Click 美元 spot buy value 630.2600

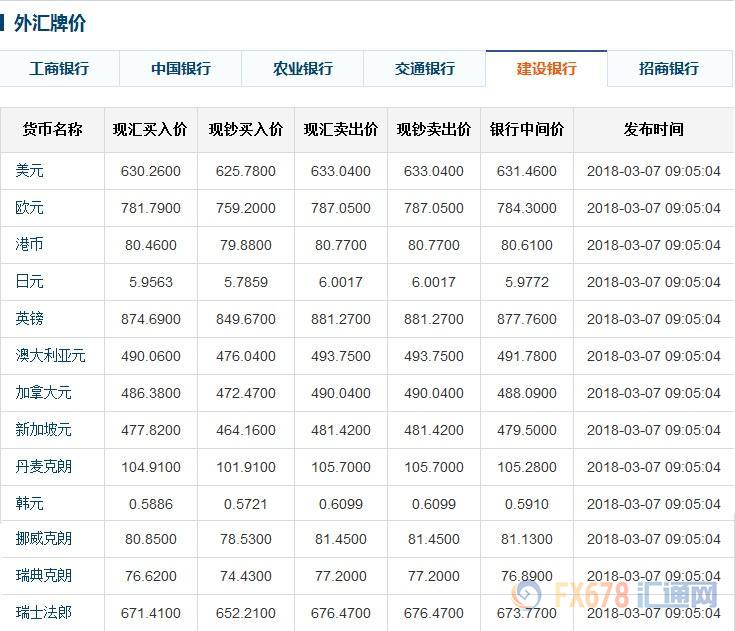click(x=151, y=171)
